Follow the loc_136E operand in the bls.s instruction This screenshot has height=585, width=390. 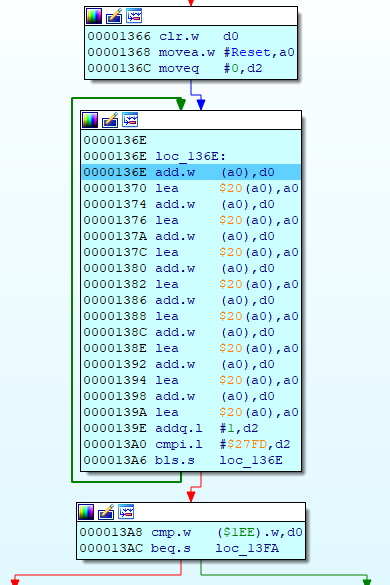(251, 460)
